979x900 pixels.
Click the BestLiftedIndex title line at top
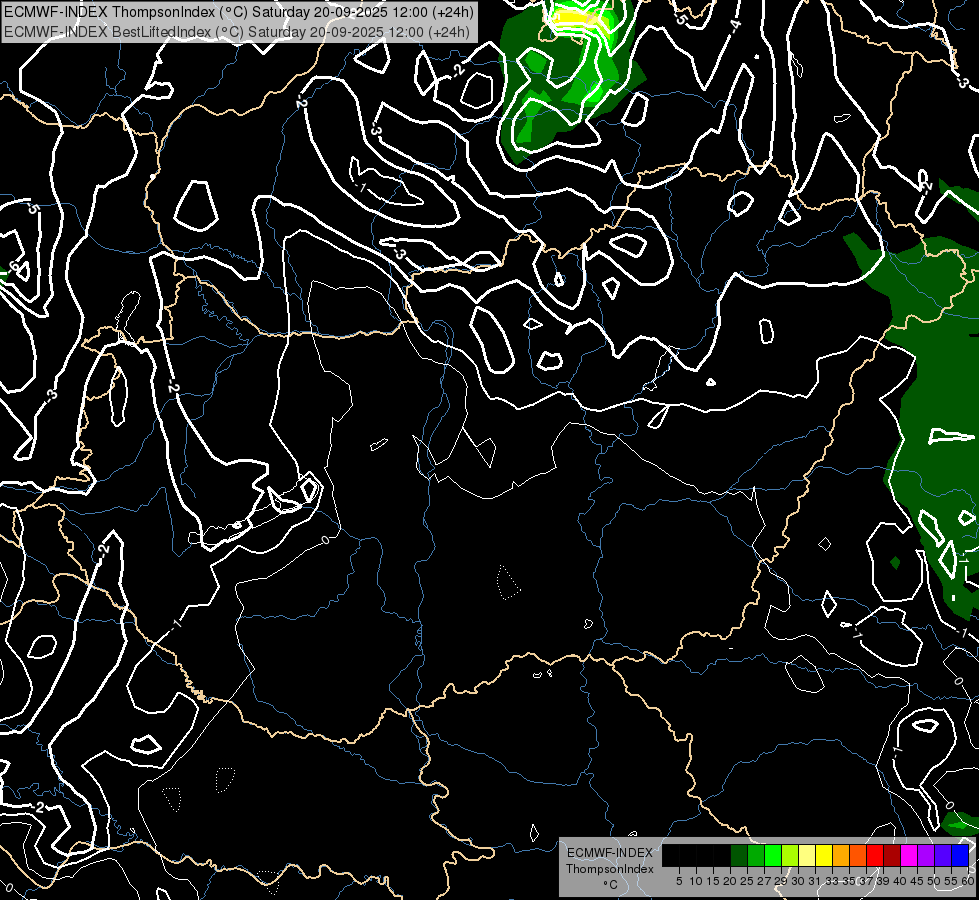(x=237, y=31)
